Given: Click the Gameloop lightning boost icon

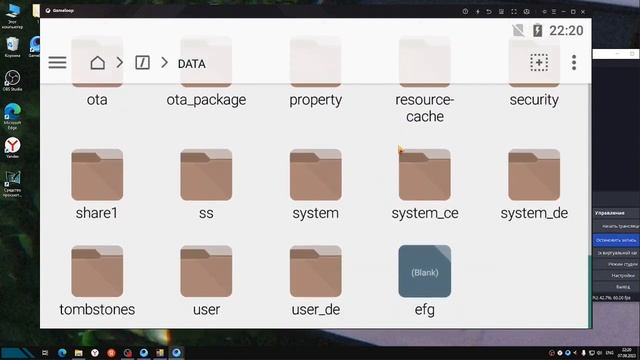Looking at the screenshot, I should (478, 11).
